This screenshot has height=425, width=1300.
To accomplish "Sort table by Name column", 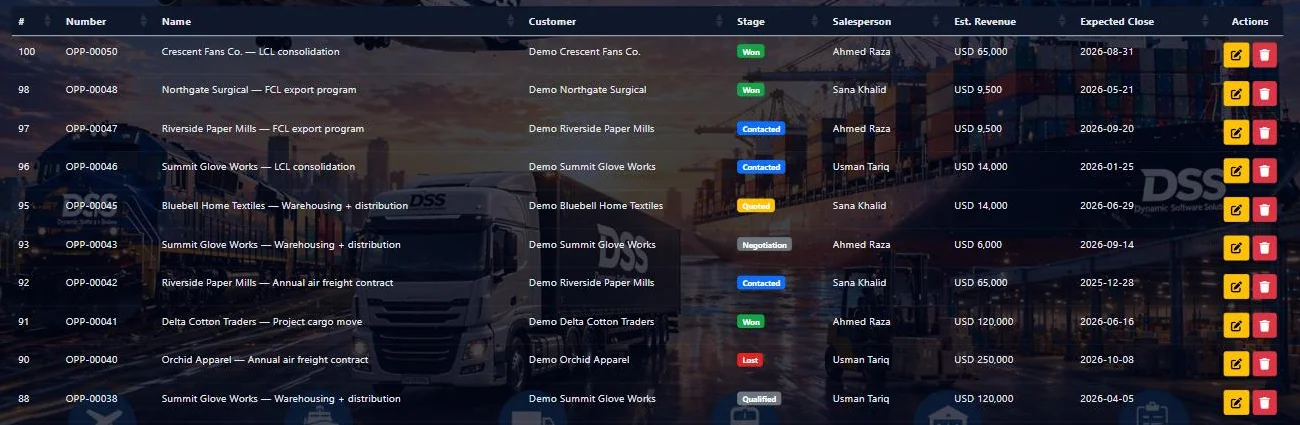I will 339,21.
